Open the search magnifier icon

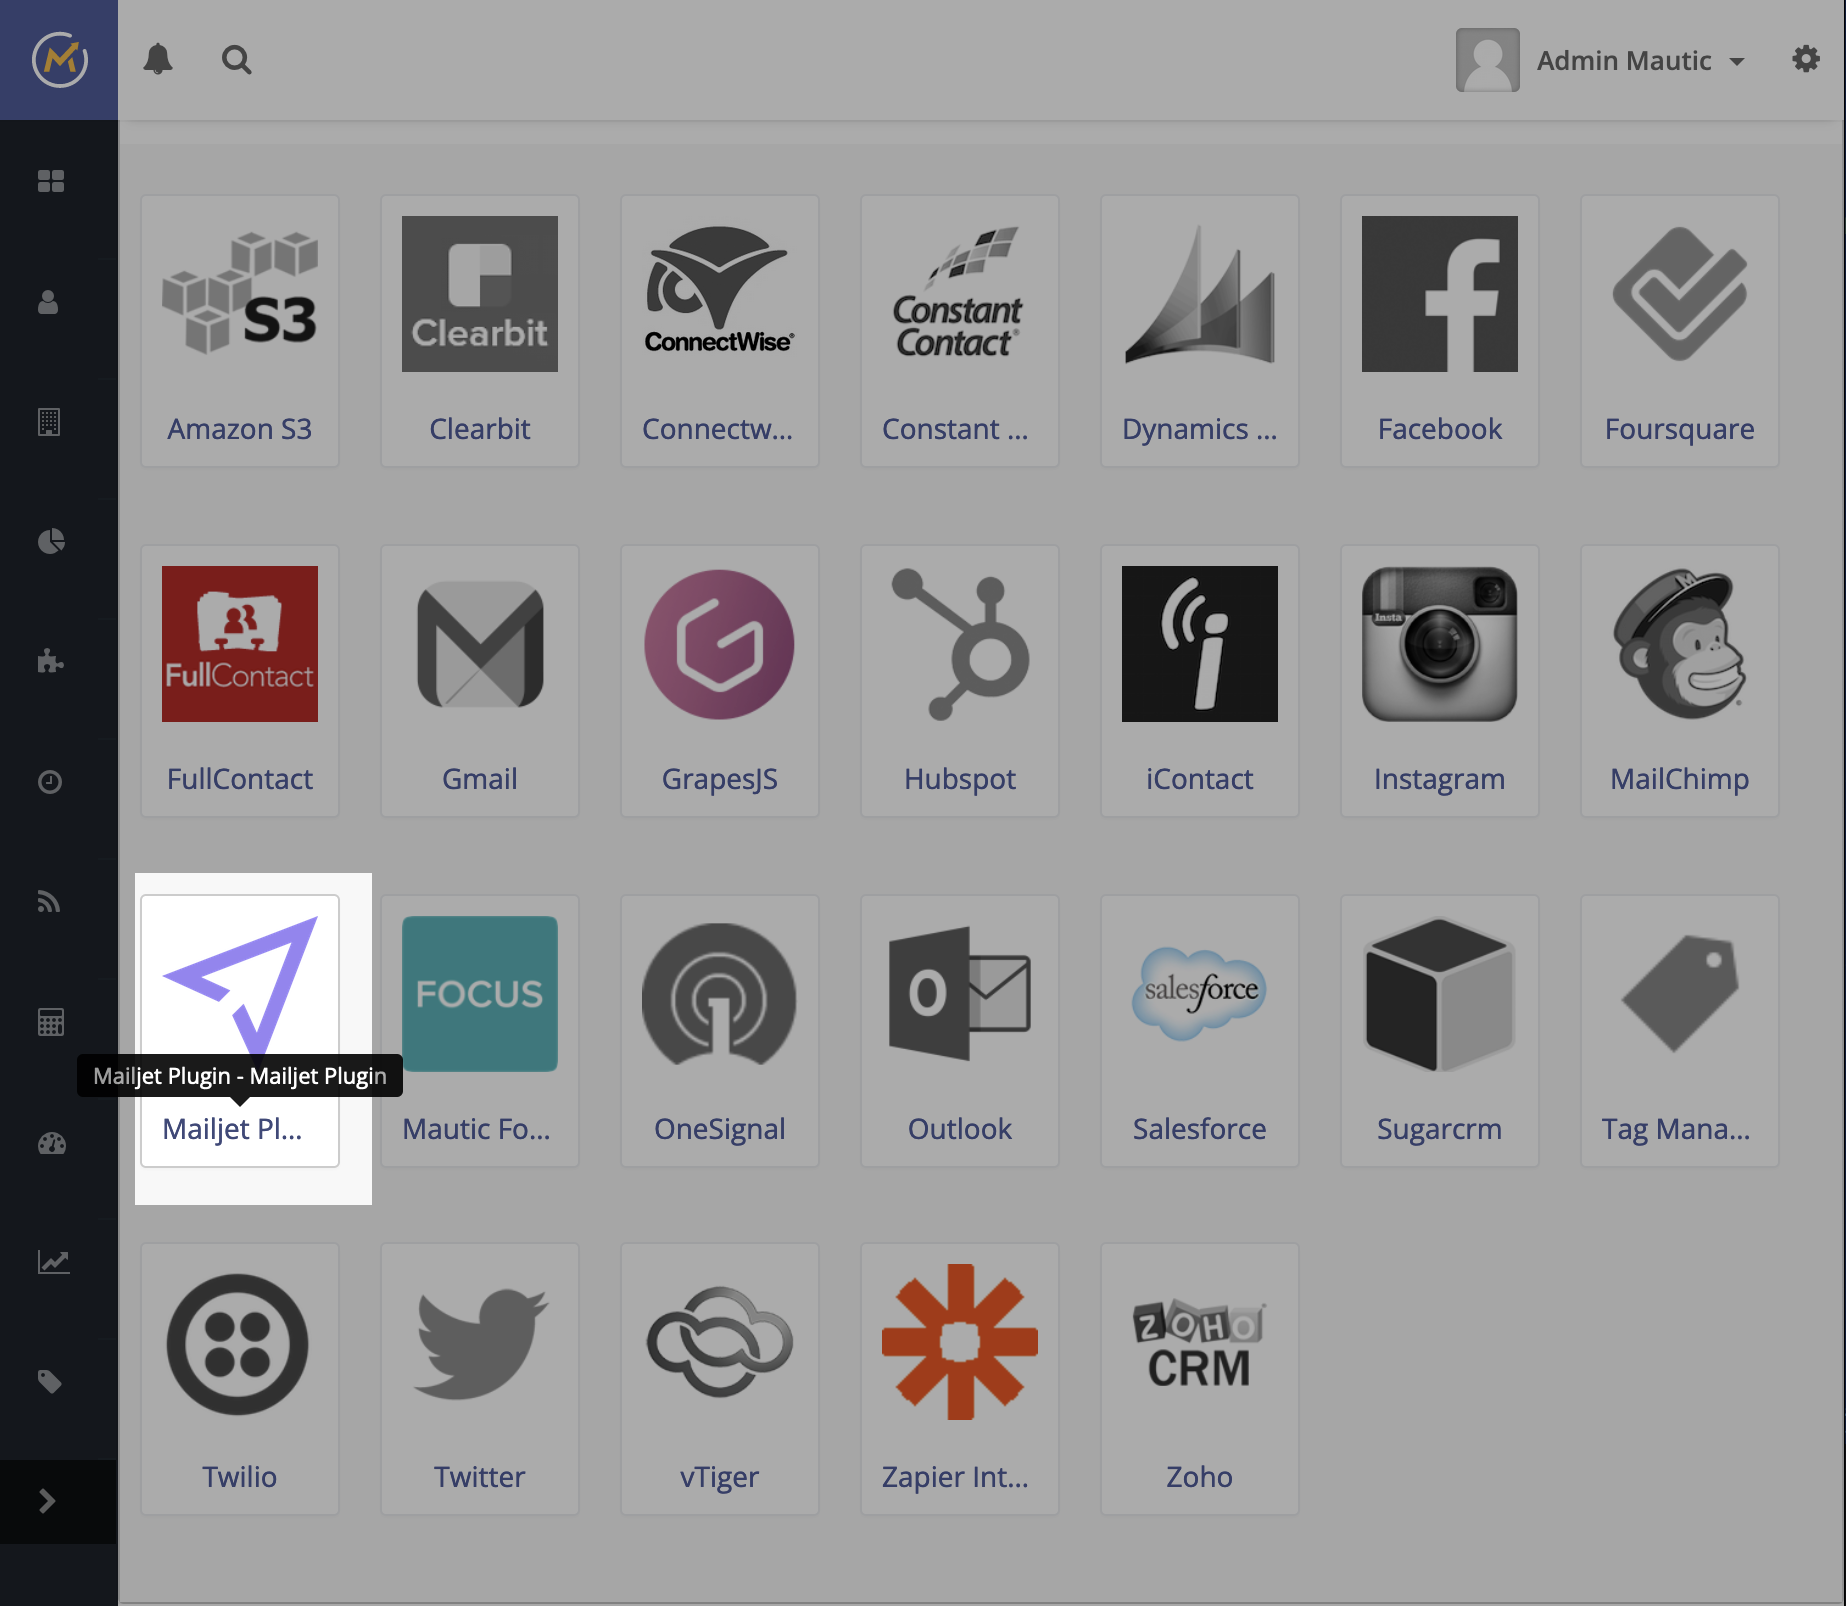click(237, 60)
